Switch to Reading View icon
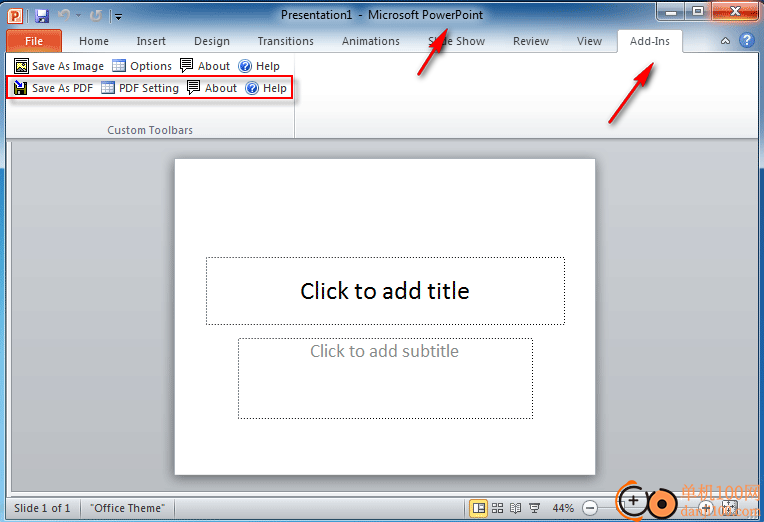The width and height of the screenshot is (764, 522). coord(516,508)
